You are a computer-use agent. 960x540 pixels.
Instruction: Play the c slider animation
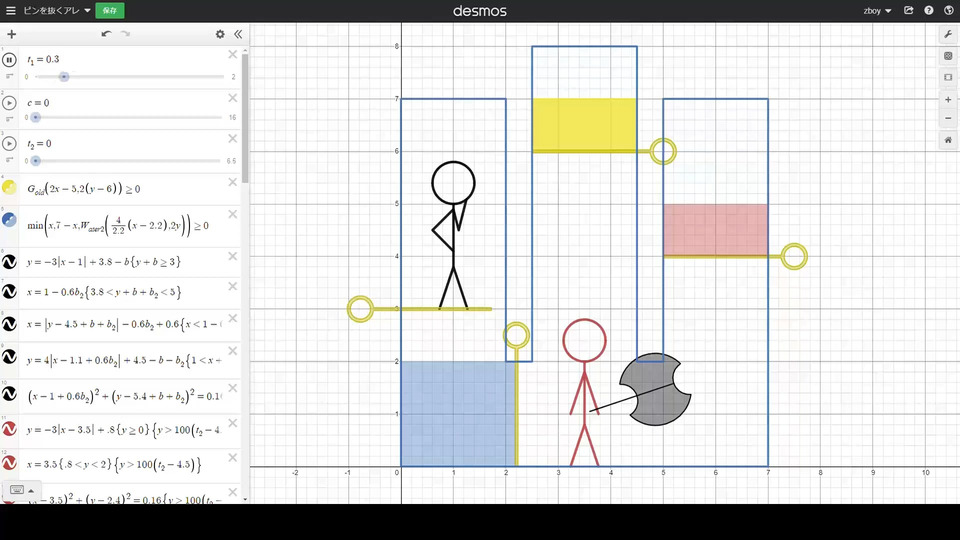(x=9, y=103)
